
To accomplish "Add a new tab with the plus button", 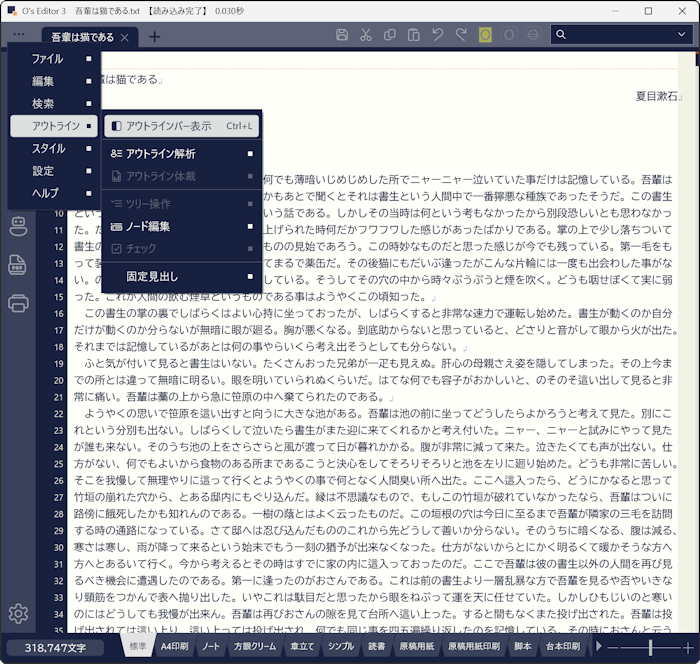I will pos(154,37).
